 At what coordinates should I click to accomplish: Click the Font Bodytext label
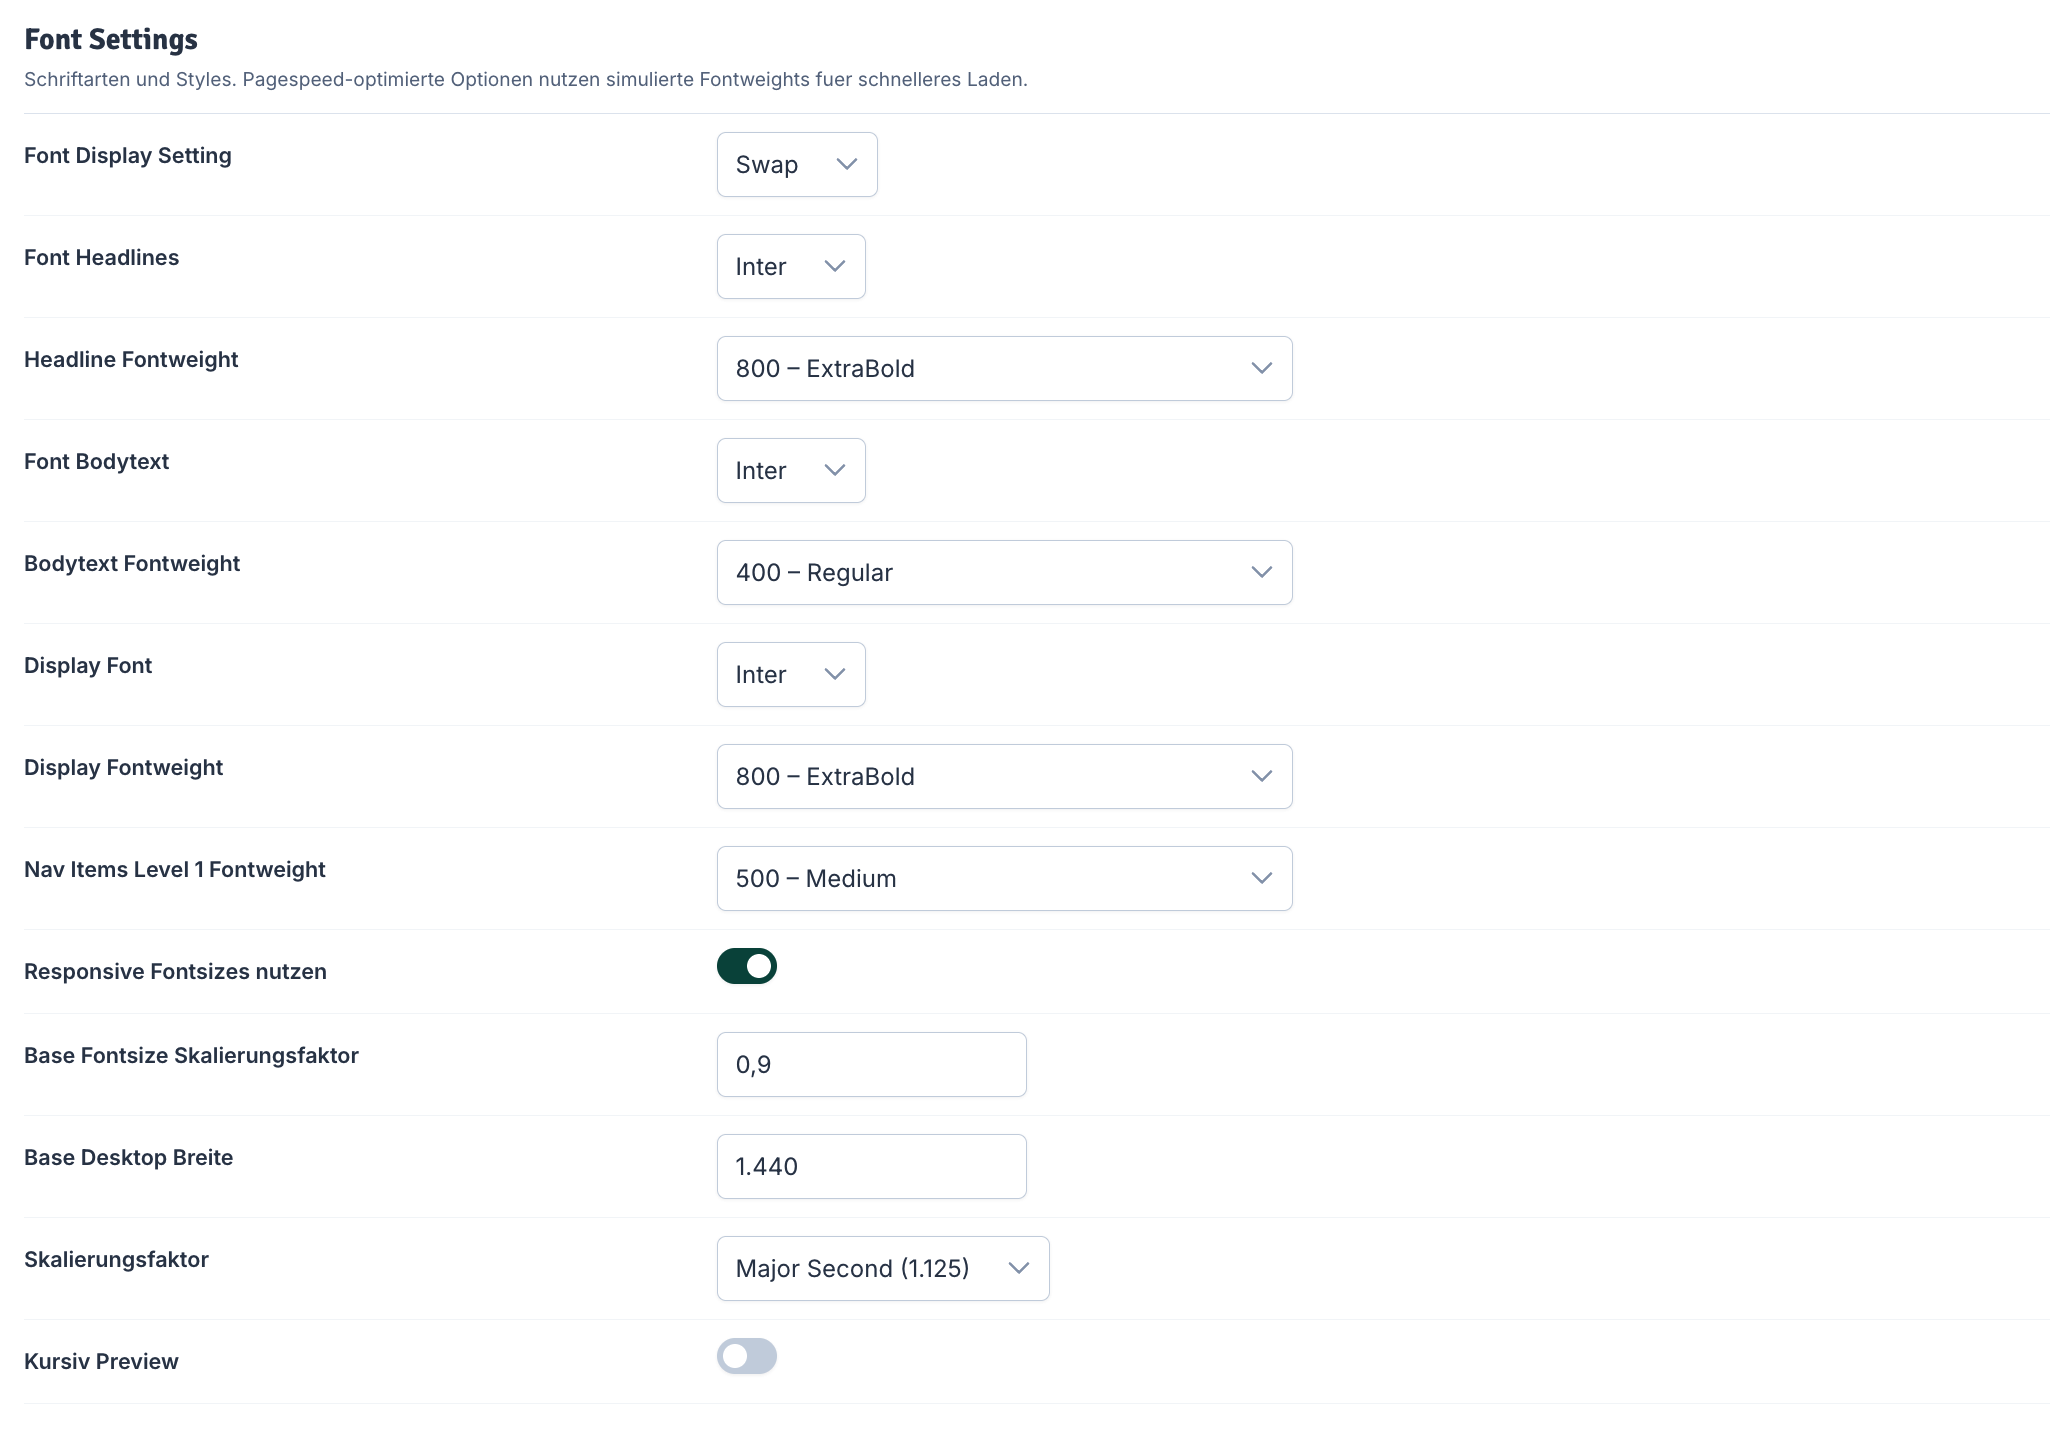96,462
